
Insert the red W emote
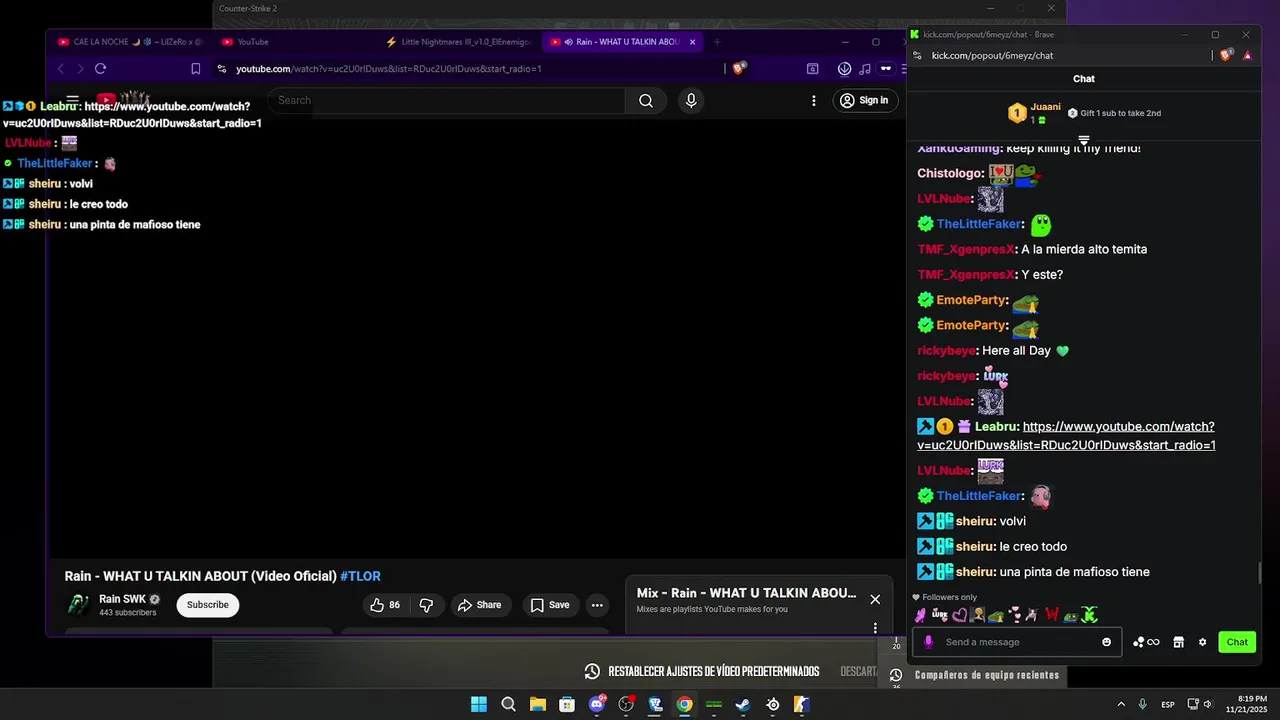point(1052,615)
